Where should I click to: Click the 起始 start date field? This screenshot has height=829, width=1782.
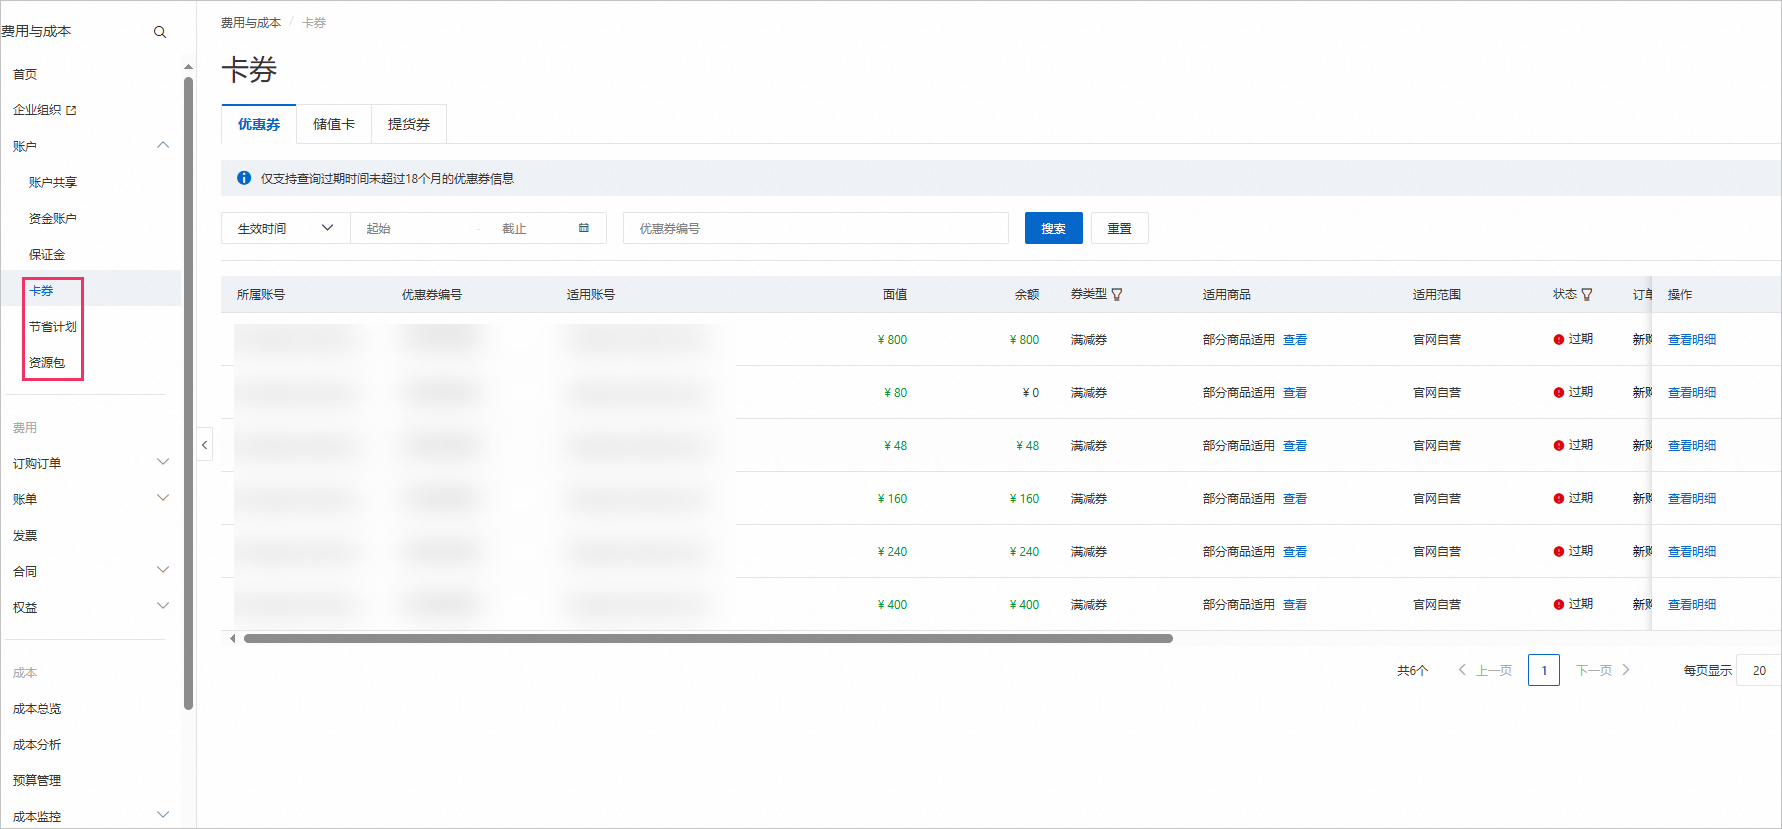point(415,228)
